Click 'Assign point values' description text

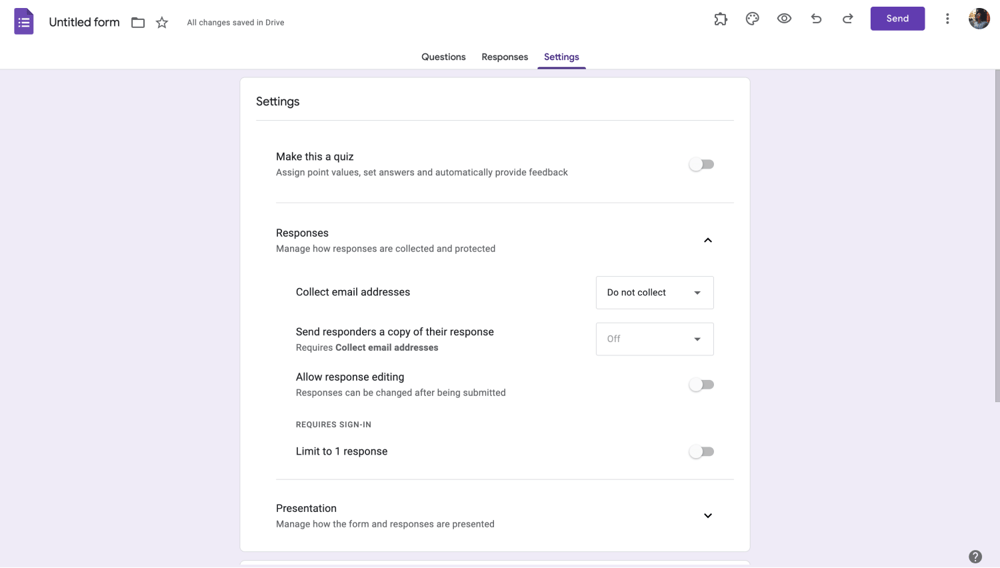422,172
